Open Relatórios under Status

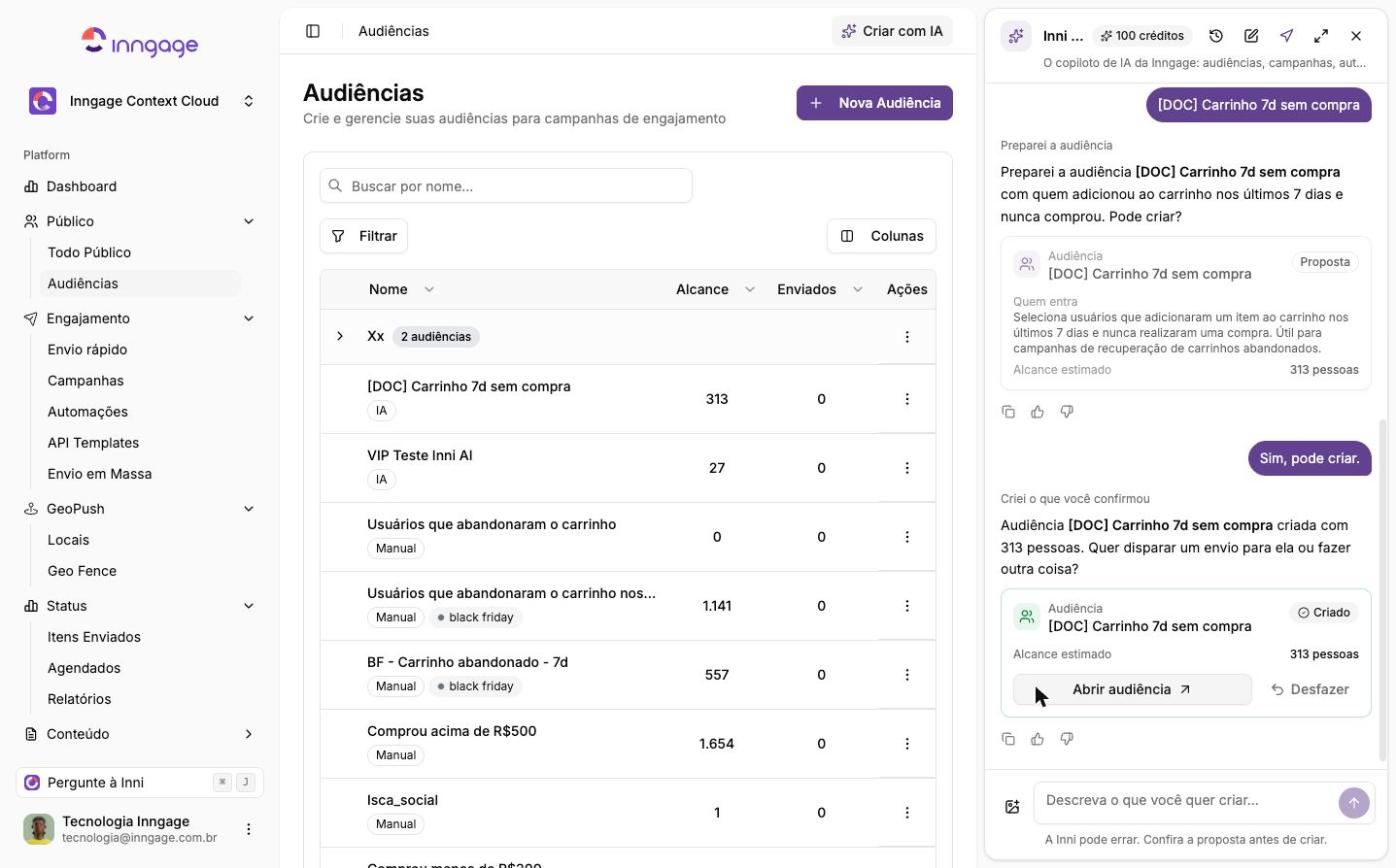[79, 699]
